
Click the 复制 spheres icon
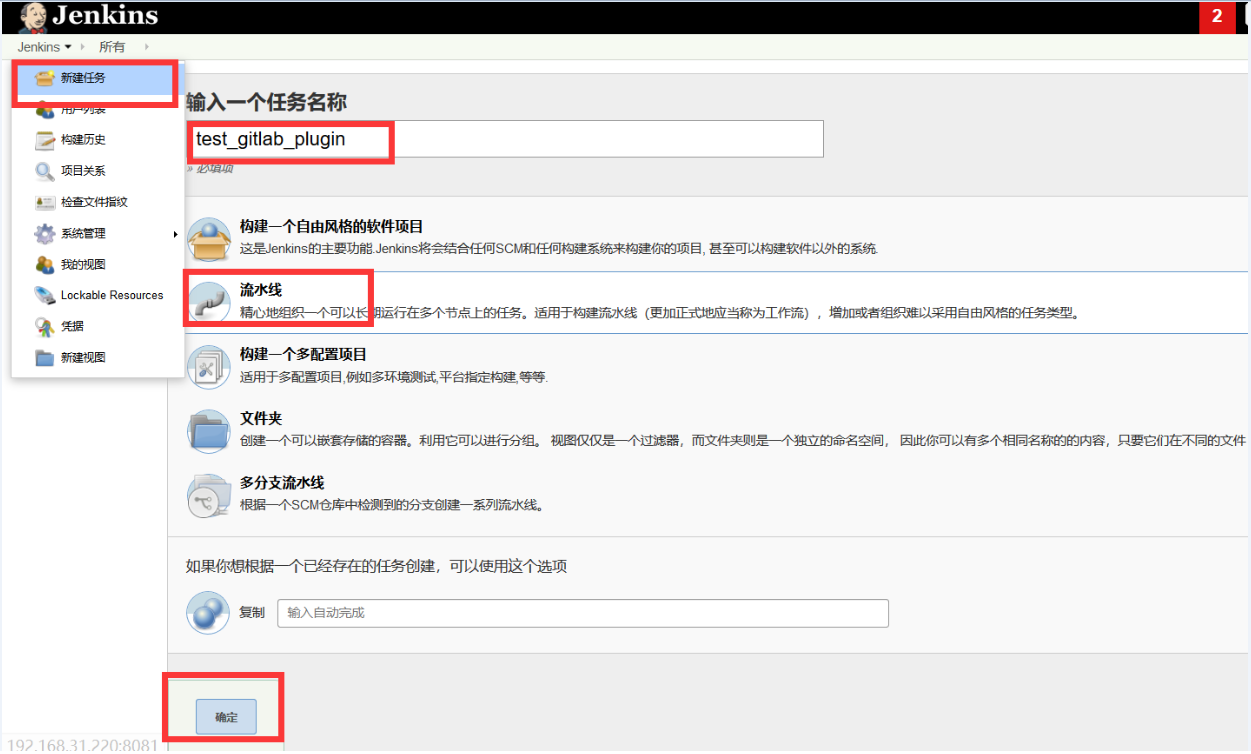(208, 612)
